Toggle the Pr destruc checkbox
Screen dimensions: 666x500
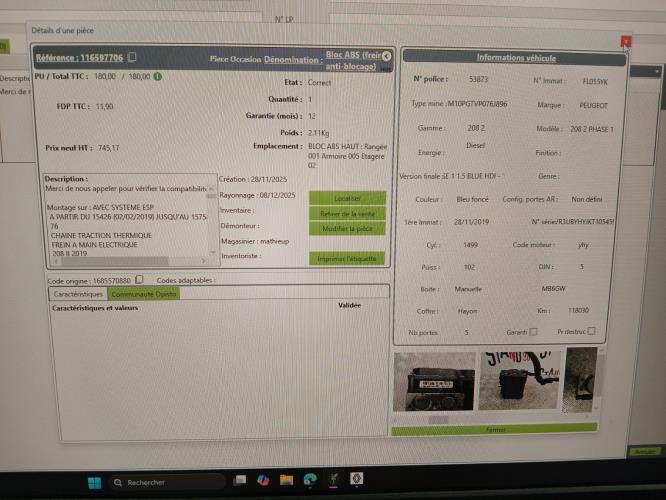click(x=591, y=331)
